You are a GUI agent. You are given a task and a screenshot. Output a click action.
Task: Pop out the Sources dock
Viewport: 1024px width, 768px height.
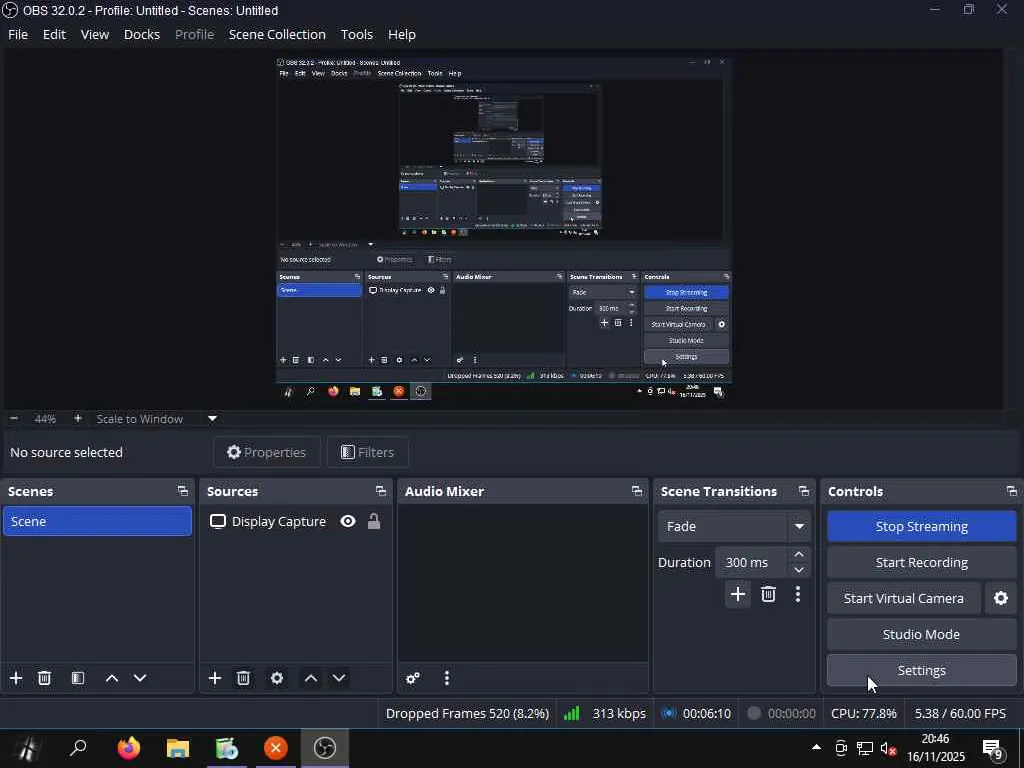[381, 491]
